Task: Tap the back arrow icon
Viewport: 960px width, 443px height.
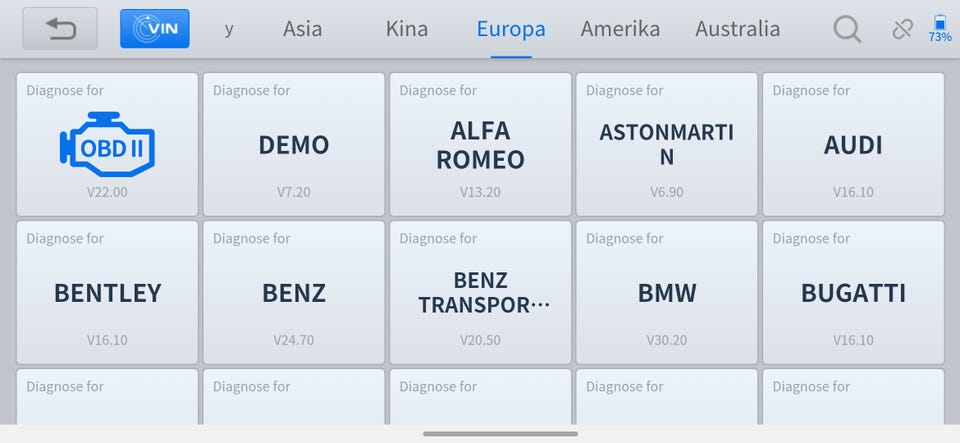Action: 60,29
